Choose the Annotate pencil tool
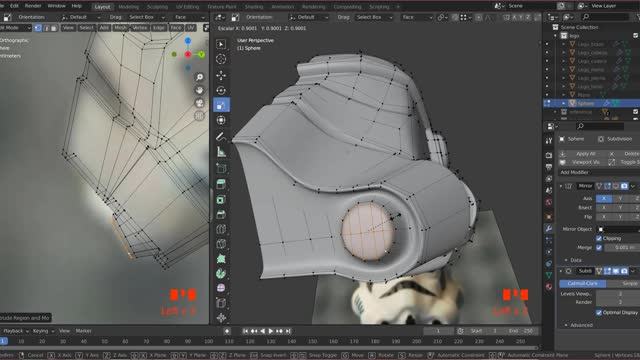This screenshot has width=640, height=360. [221, 137]
